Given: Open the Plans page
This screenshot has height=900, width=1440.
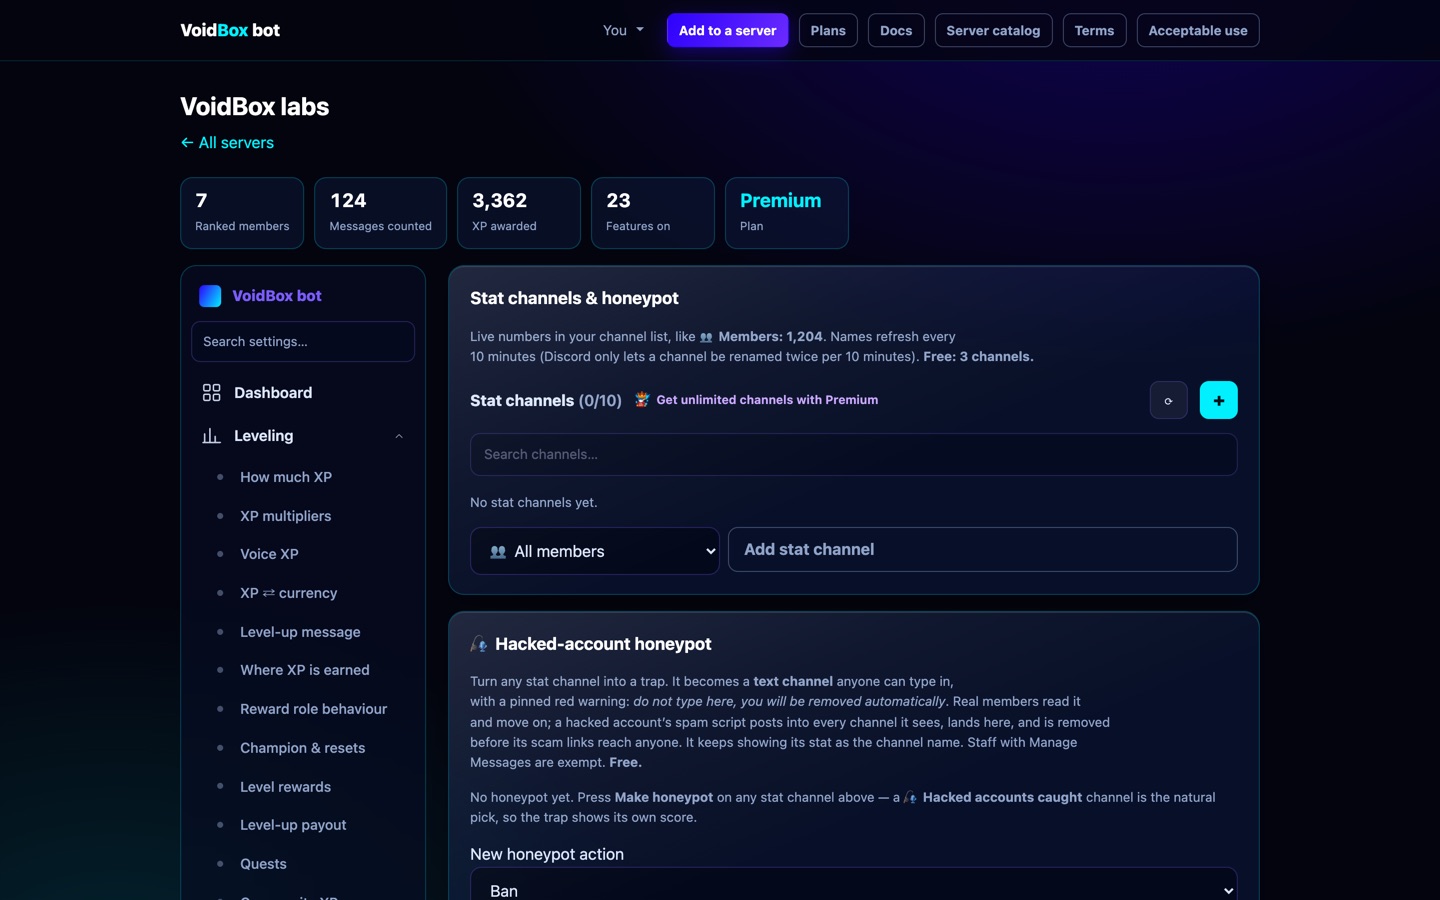Looking at the screenshot, I should (x=828, y=30).
